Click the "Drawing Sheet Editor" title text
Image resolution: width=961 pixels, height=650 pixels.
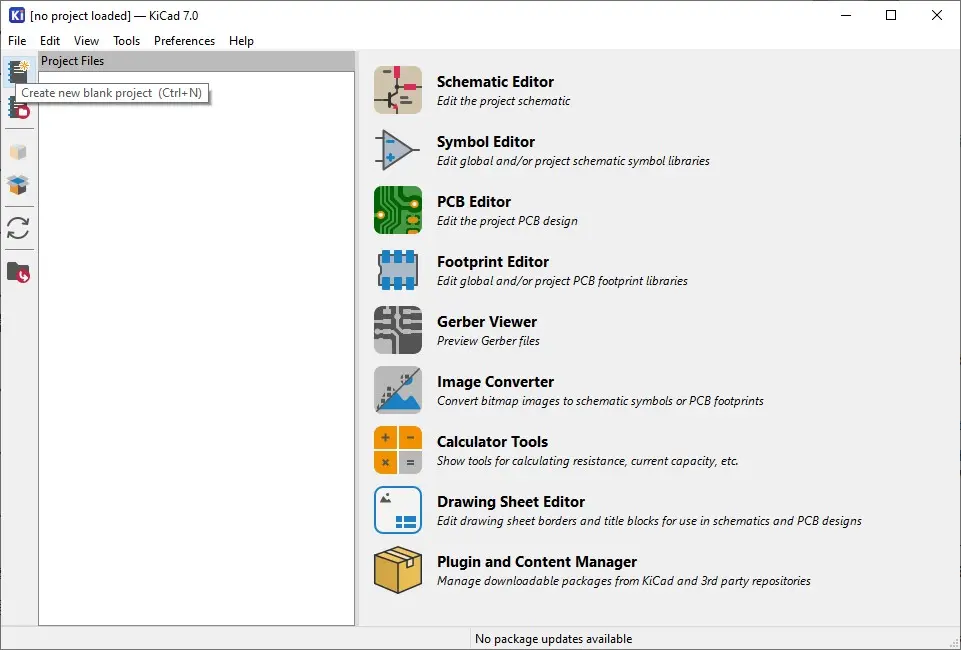tap(511, 502)
